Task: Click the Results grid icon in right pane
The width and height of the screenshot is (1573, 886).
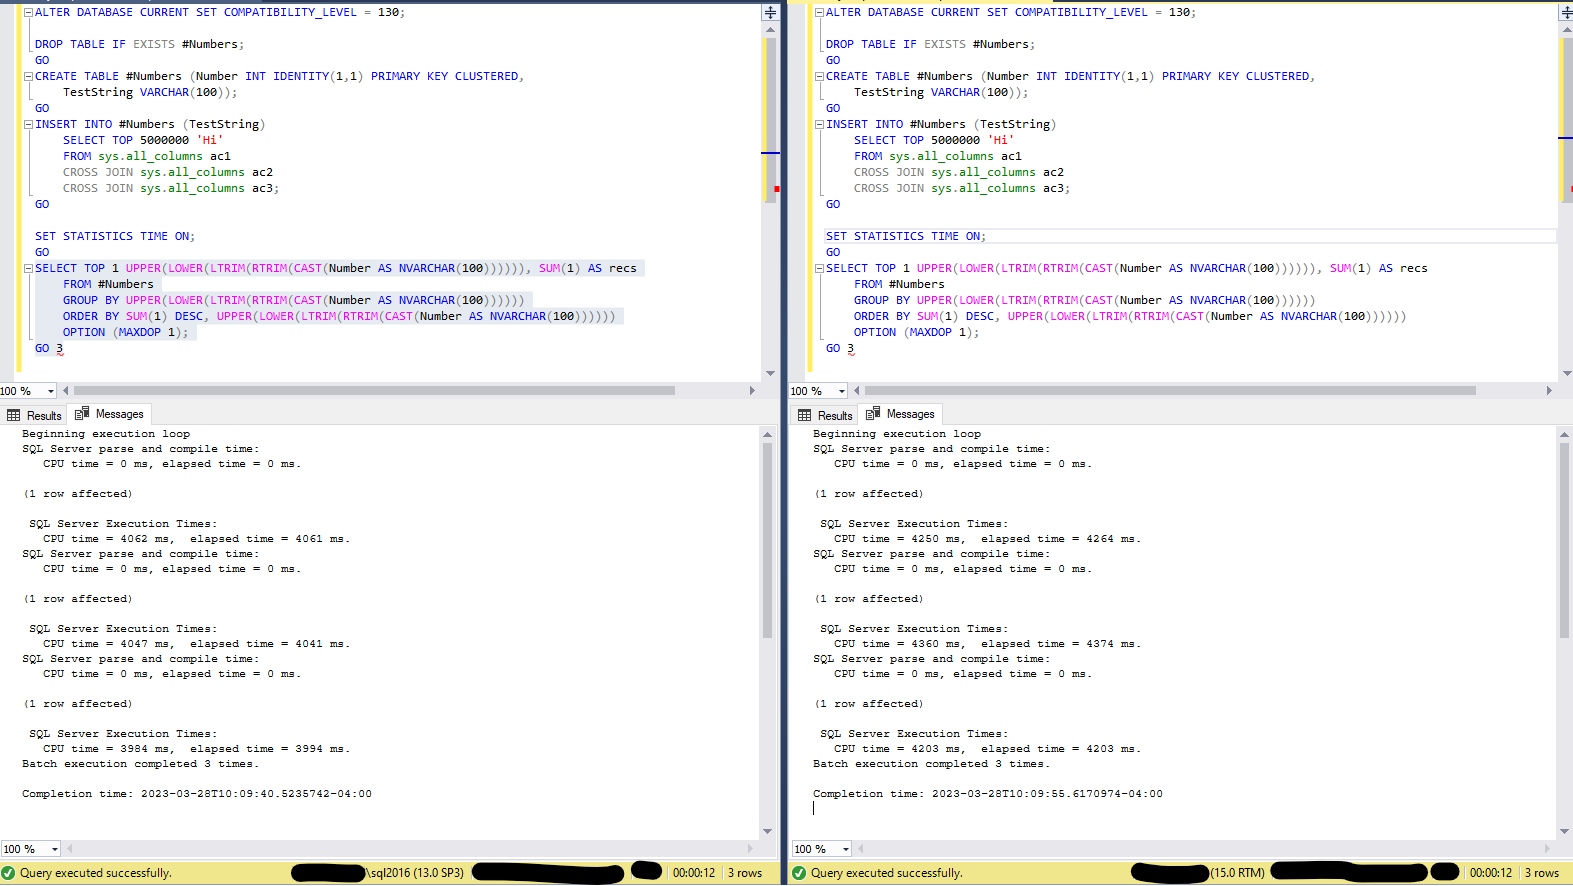Action: tap(805, 415)
